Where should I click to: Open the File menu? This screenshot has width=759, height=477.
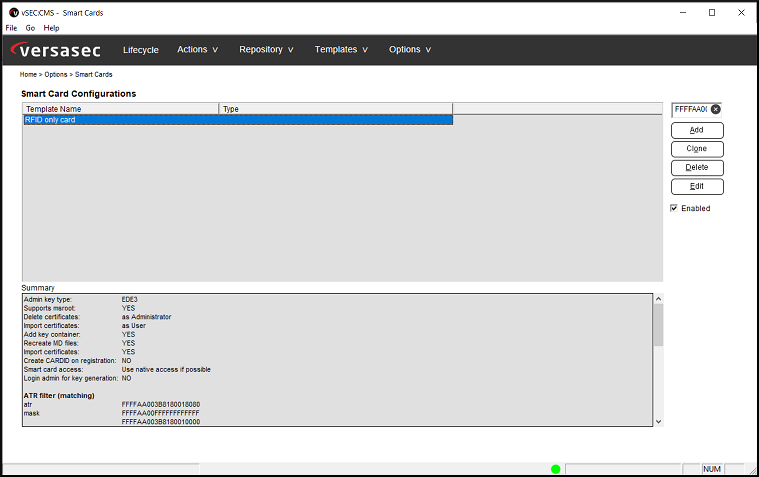pyautogui.click(x=11, y=28)
